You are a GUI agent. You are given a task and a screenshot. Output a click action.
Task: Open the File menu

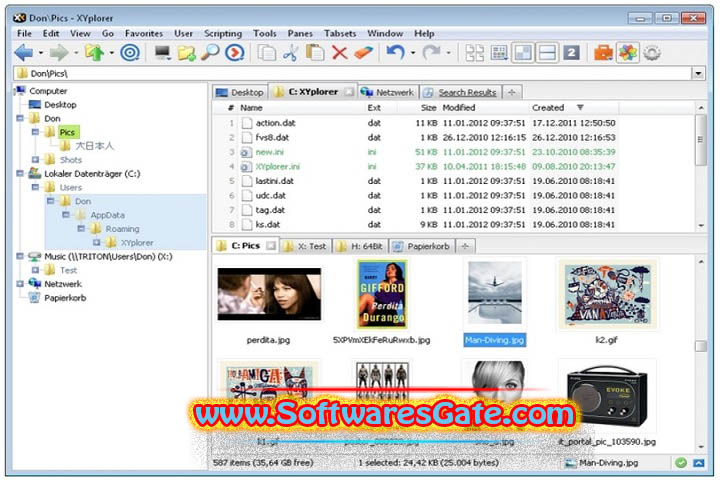[24, 34]
